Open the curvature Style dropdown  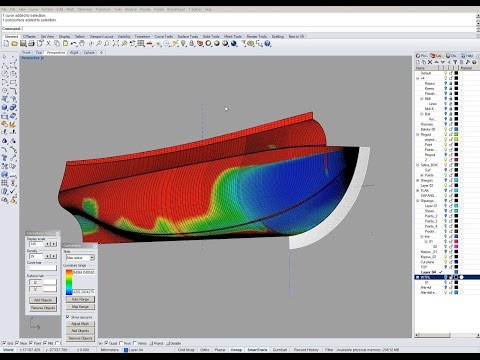[80, 258]
